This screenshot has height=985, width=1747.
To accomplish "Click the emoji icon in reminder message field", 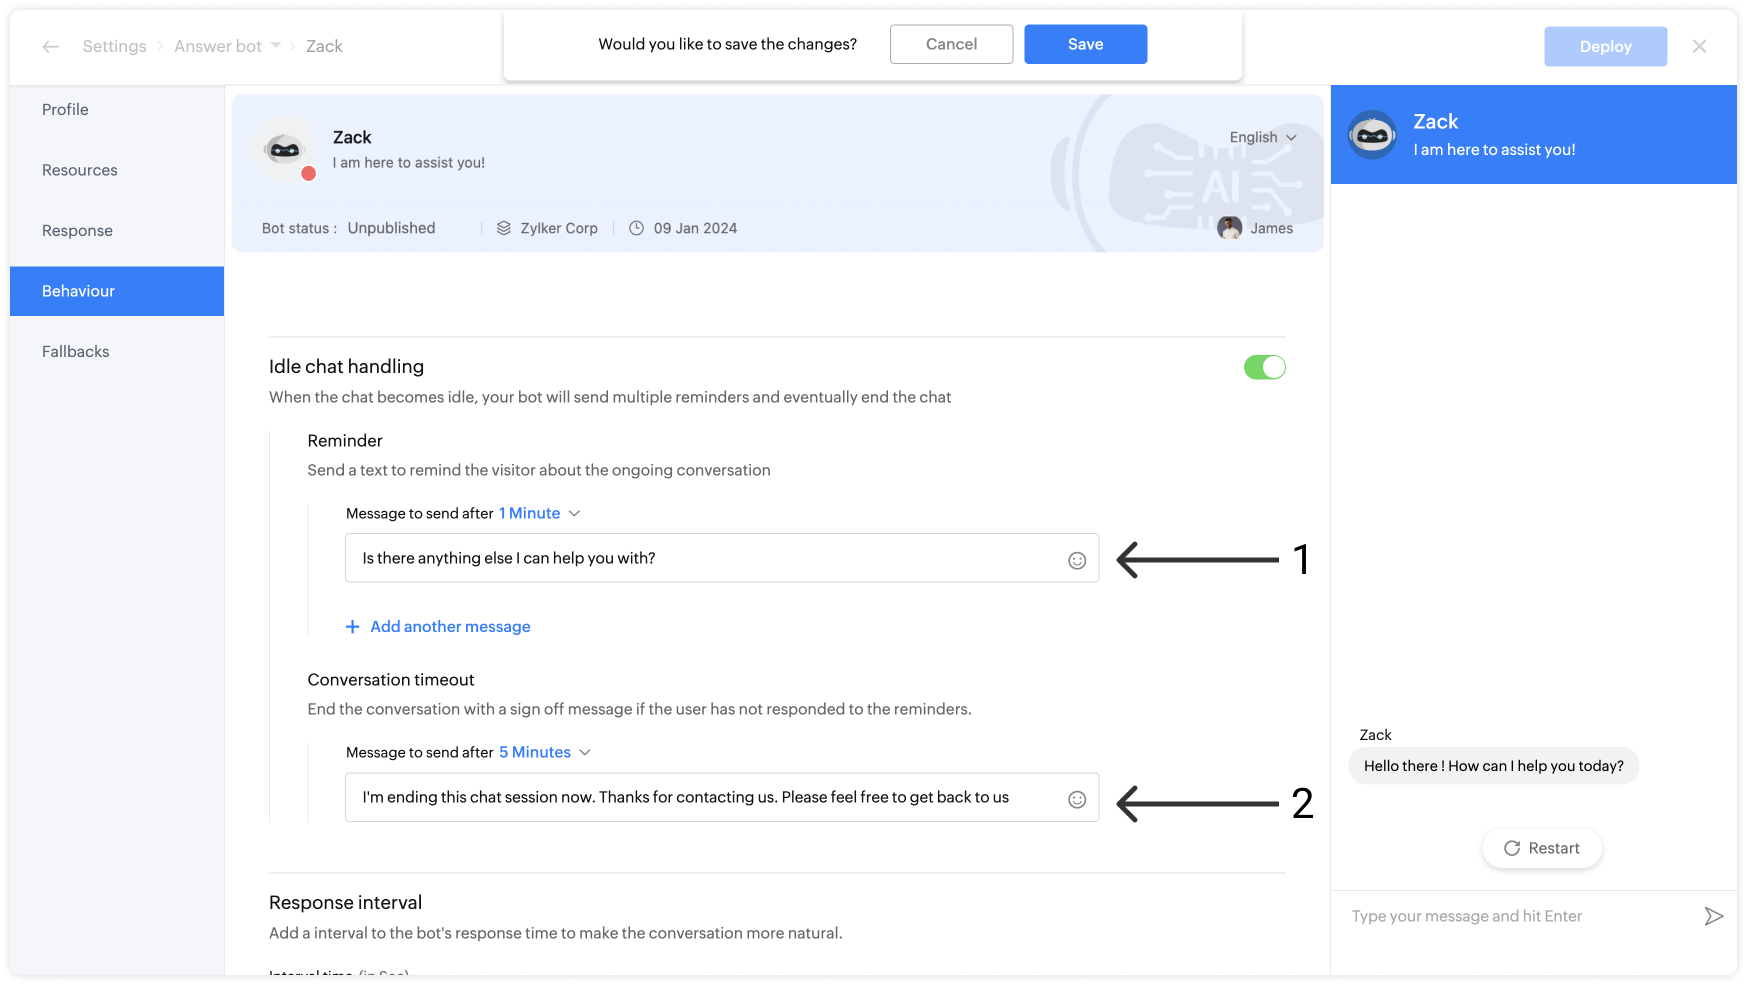I will (1077, 560).
